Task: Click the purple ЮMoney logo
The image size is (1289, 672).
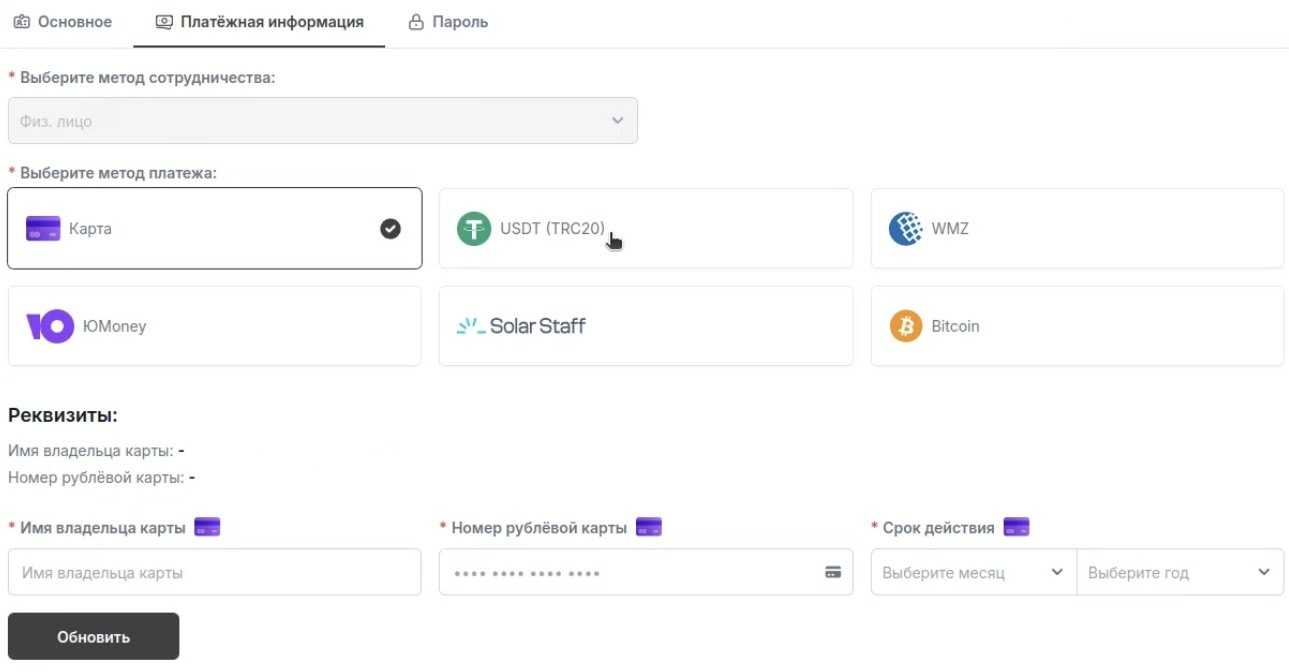Action: (x=50, y=326)
